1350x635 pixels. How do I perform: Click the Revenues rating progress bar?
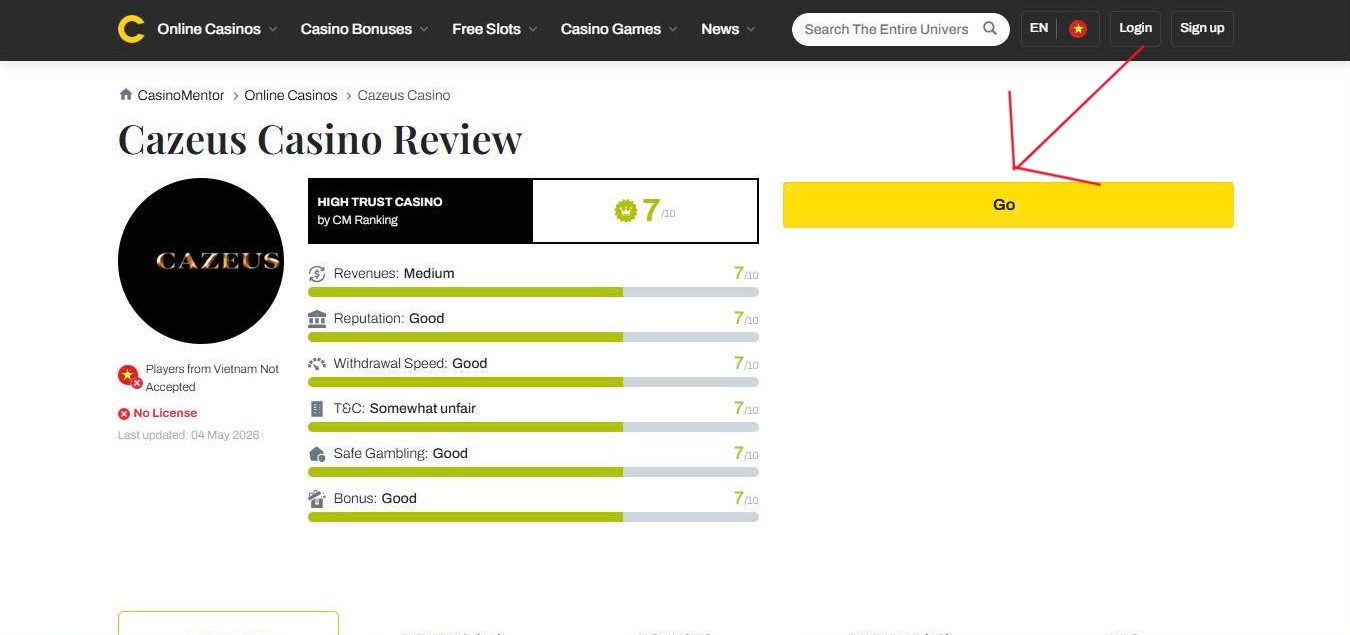[x=533, y=292]
